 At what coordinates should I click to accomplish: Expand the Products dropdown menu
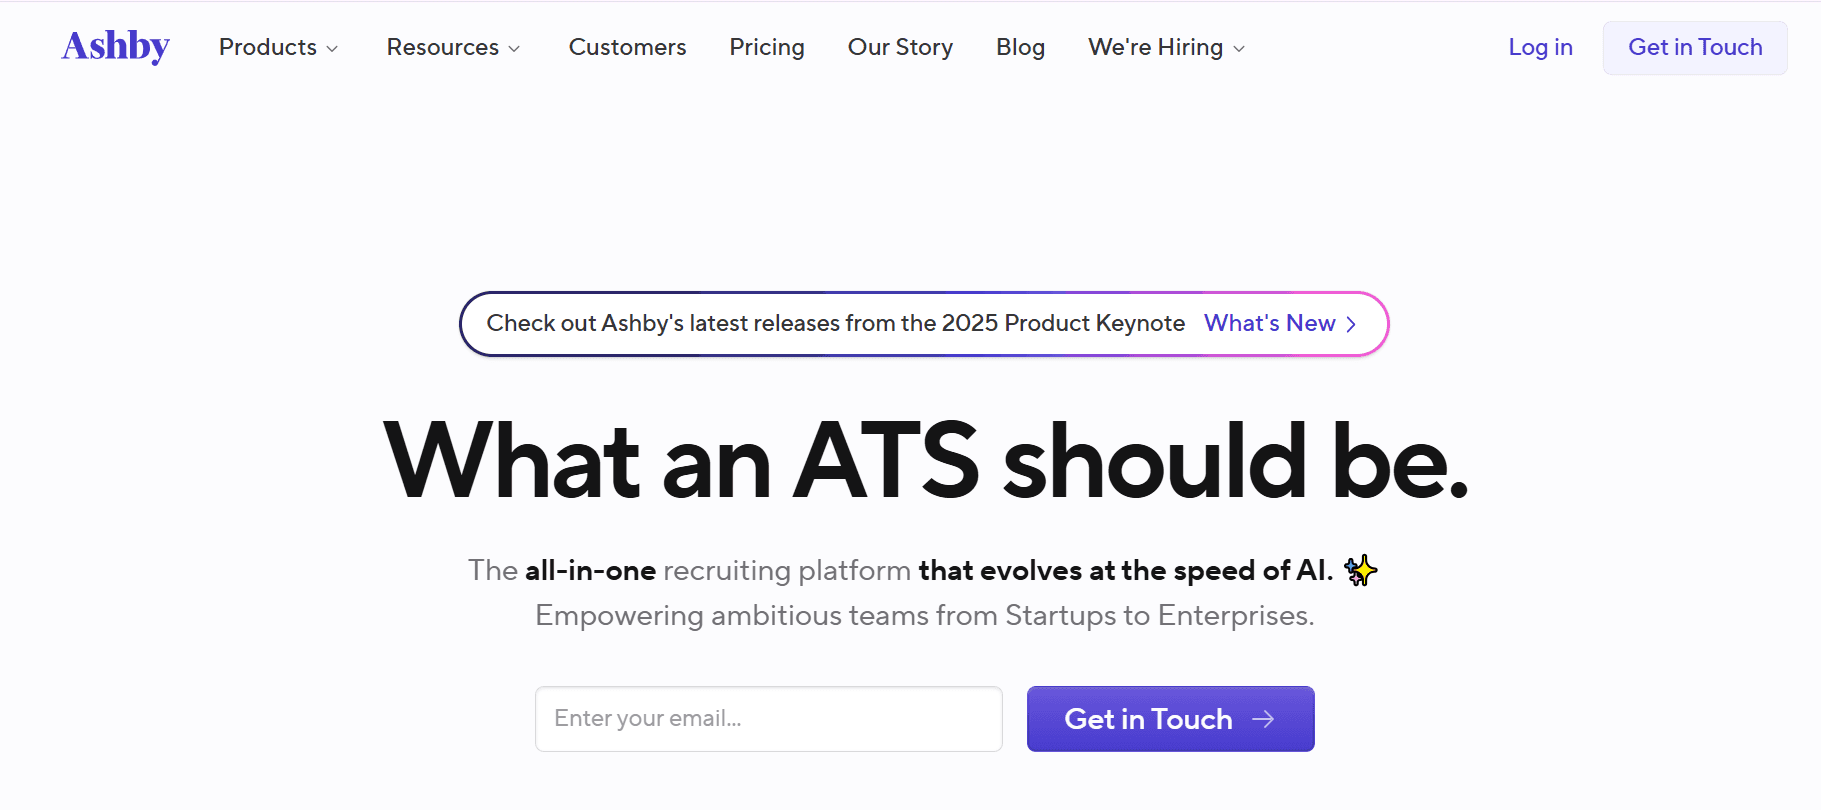[x=278, y=47]
